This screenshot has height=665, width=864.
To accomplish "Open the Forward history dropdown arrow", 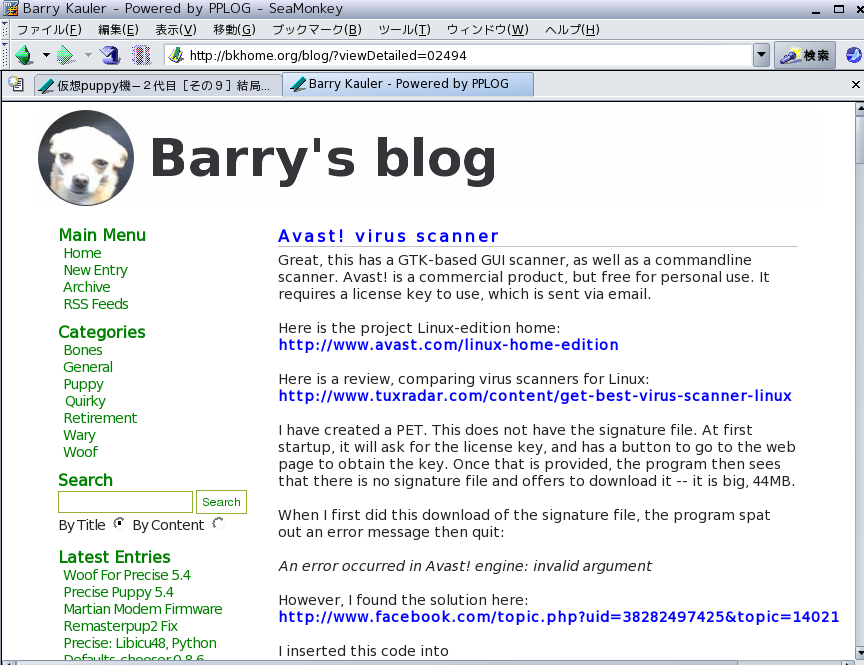I will (x=88, y=55).
